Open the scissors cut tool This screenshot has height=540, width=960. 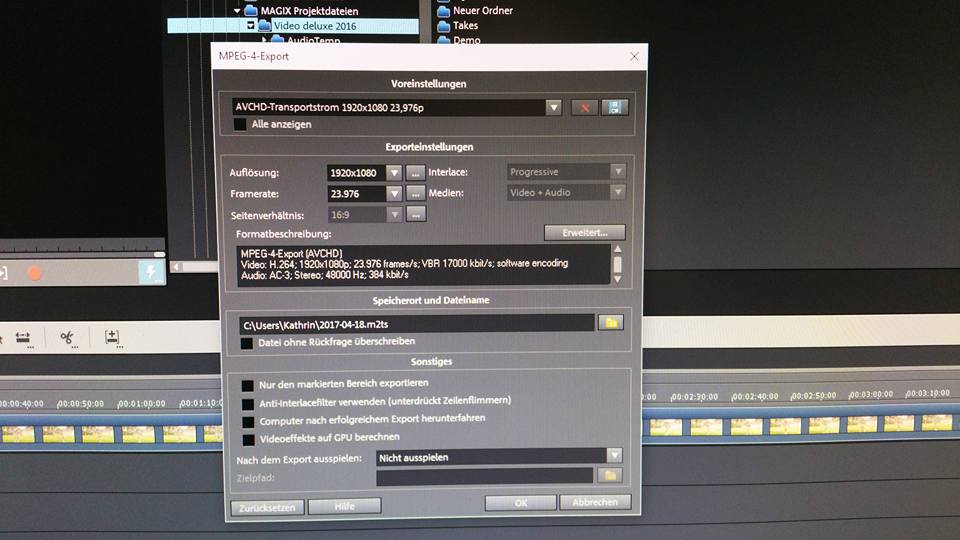coord(68,338)
